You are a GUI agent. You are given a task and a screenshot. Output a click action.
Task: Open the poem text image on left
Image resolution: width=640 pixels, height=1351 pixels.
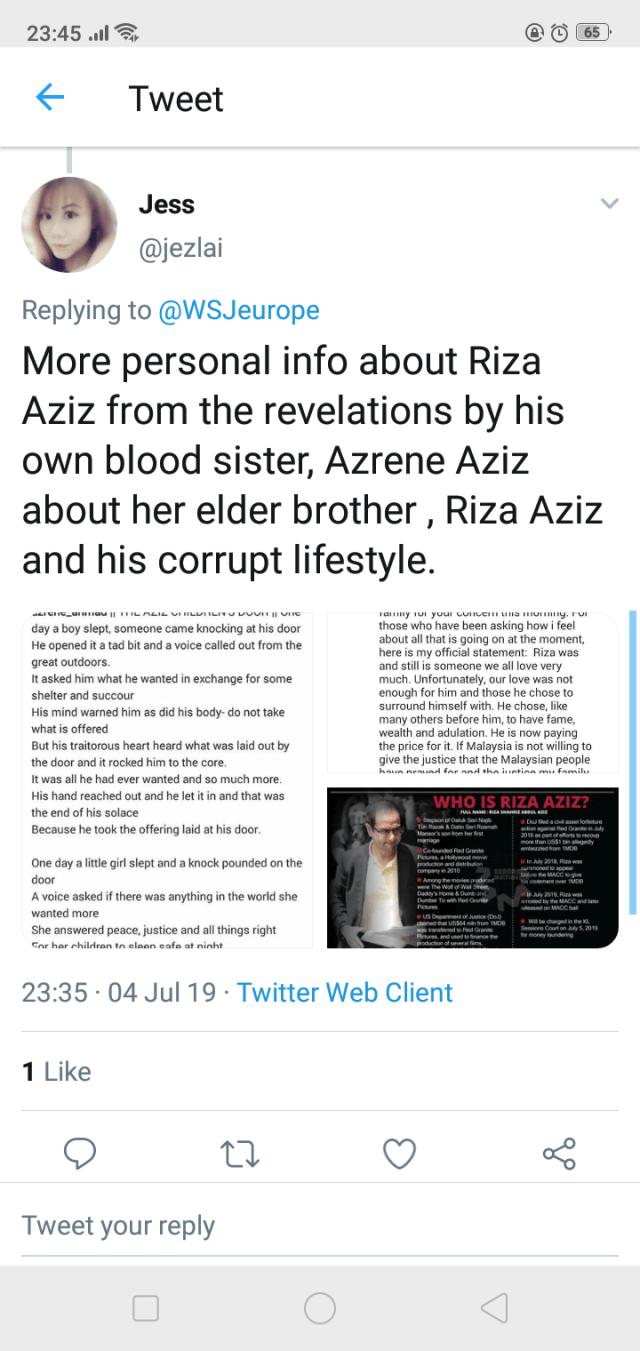click(167, 779)
